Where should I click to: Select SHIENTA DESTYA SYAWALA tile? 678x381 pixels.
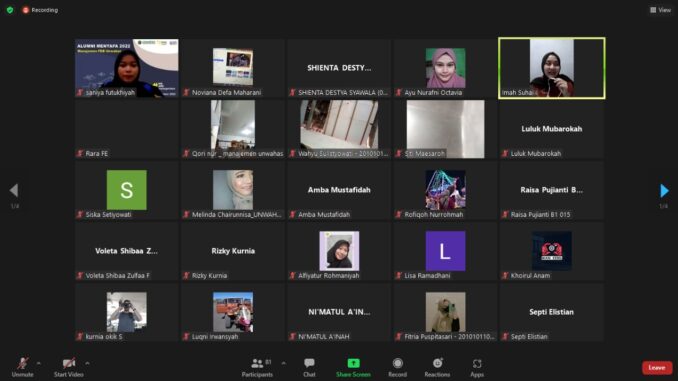click(x=339, y=68)
